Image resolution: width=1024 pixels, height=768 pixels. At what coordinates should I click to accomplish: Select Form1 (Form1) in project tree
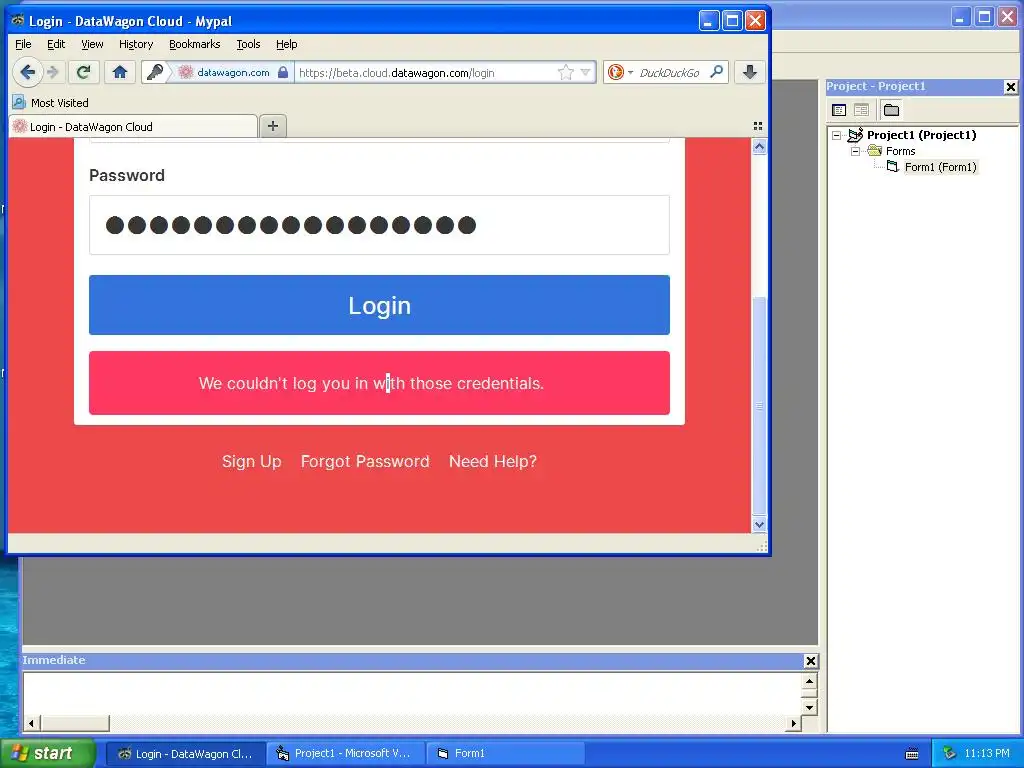[940, 167]
